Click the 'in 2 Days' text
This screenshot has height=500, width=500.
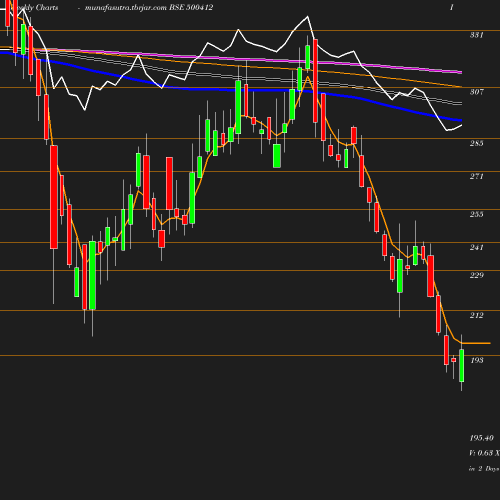[x=484, y=469]
